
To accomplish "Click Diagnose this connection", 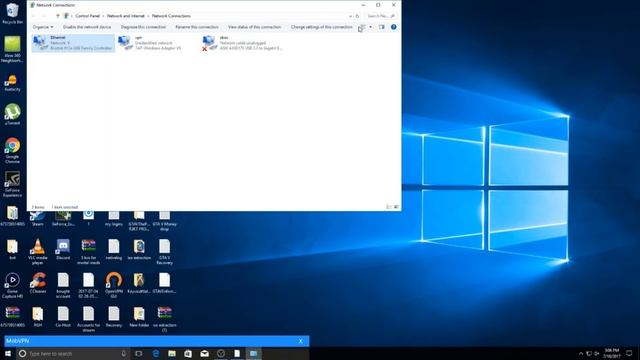I will click(143, 27).
